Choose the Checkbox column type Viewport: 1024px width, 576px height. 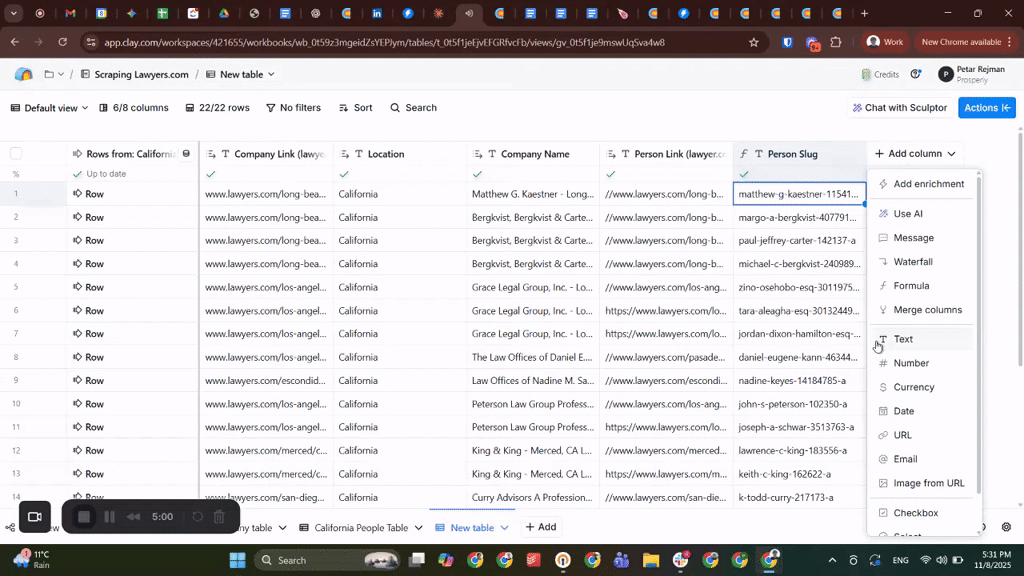click(x=915, y=513)
